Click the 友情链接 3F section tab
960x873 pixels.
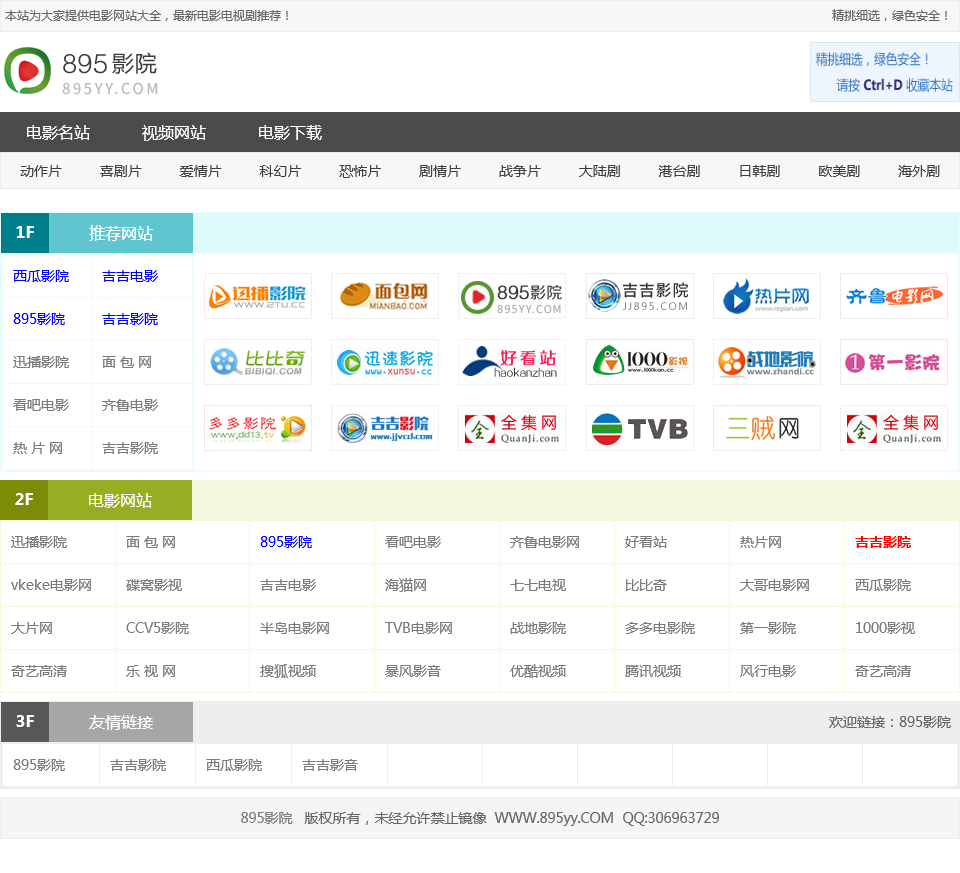[121, 722]
